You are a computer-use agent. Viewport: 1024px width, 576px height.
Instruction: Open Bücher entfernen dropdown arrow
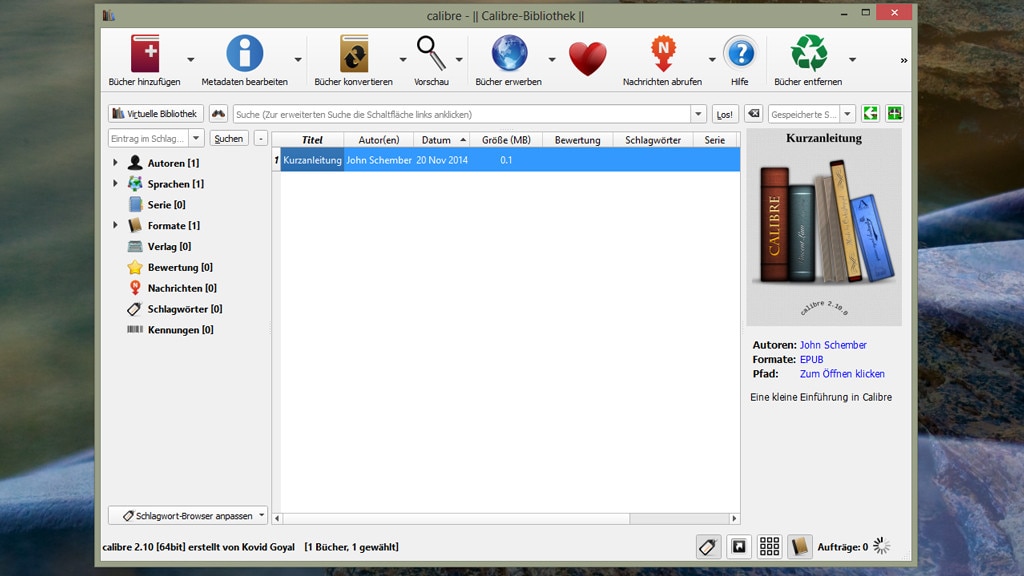click(852, 59)
